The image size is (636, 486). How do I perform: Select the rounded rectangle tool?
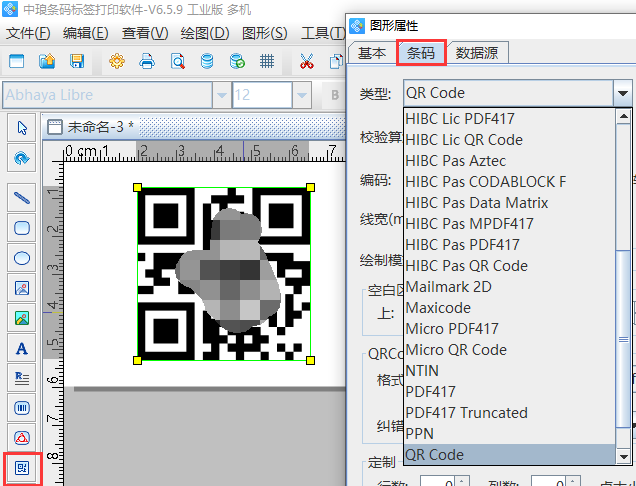tap(22, 228)
